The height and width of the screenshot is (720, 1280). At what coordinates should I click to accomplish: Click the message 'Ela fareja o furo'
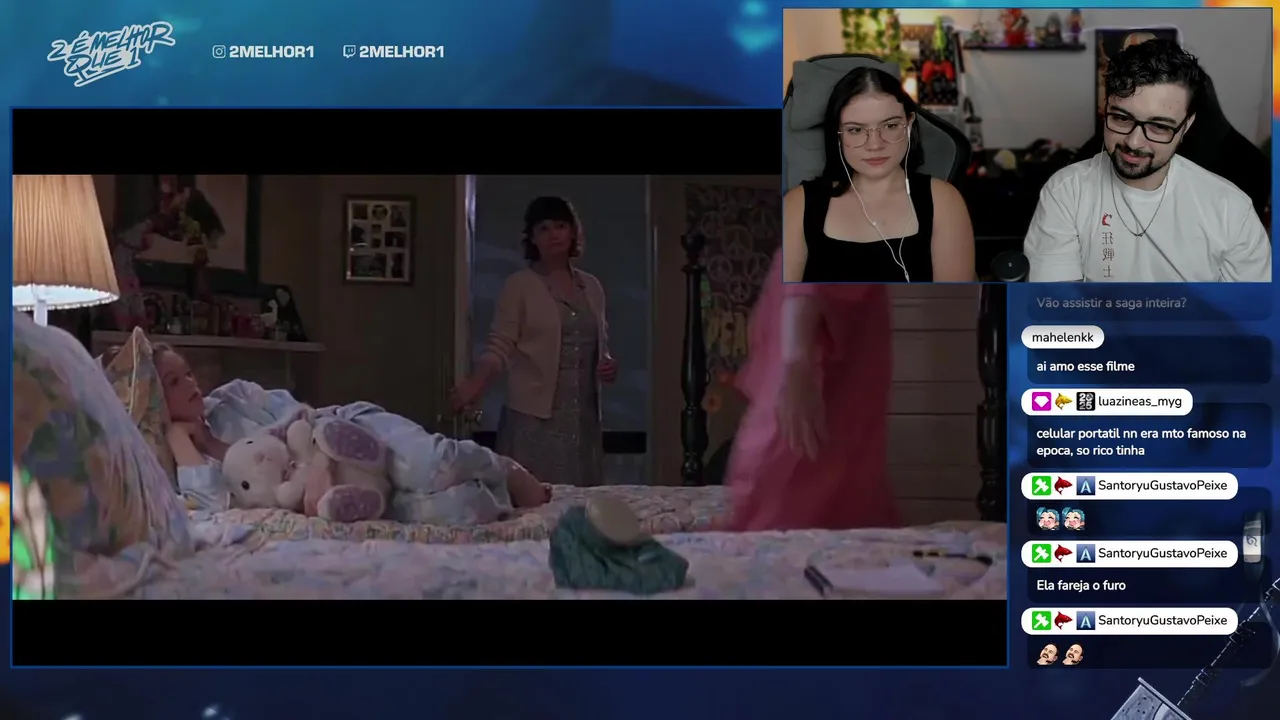coord(1080,586)
